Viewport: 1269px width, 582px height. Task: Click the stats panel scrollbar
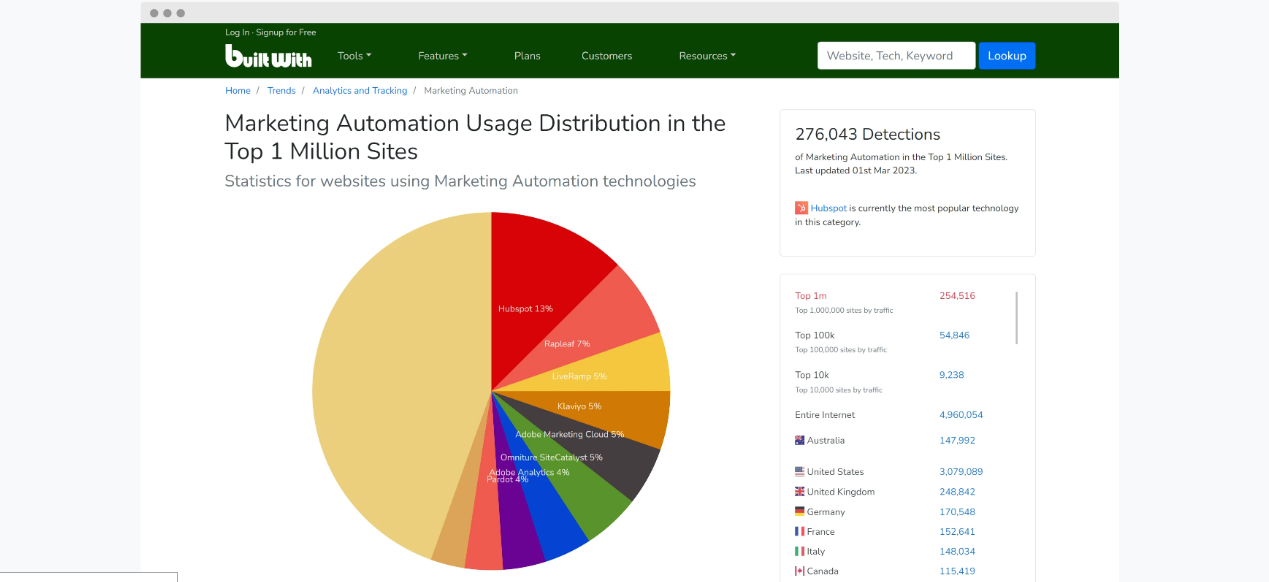point(1017,318)
